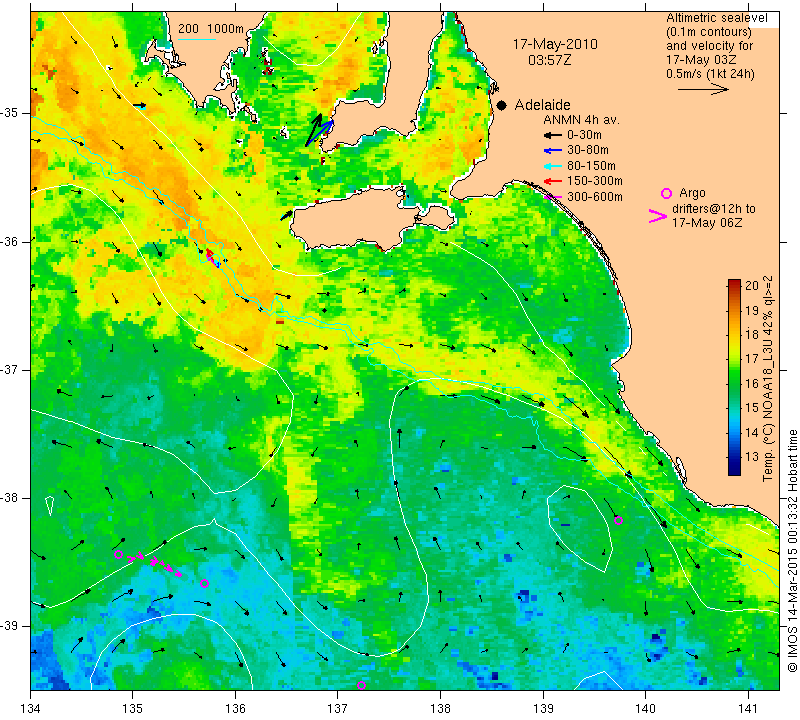Click the dark blue bottom of the colorbar
Screen dimensions: 800x720
pyautogui.click(x=734, y=468)
